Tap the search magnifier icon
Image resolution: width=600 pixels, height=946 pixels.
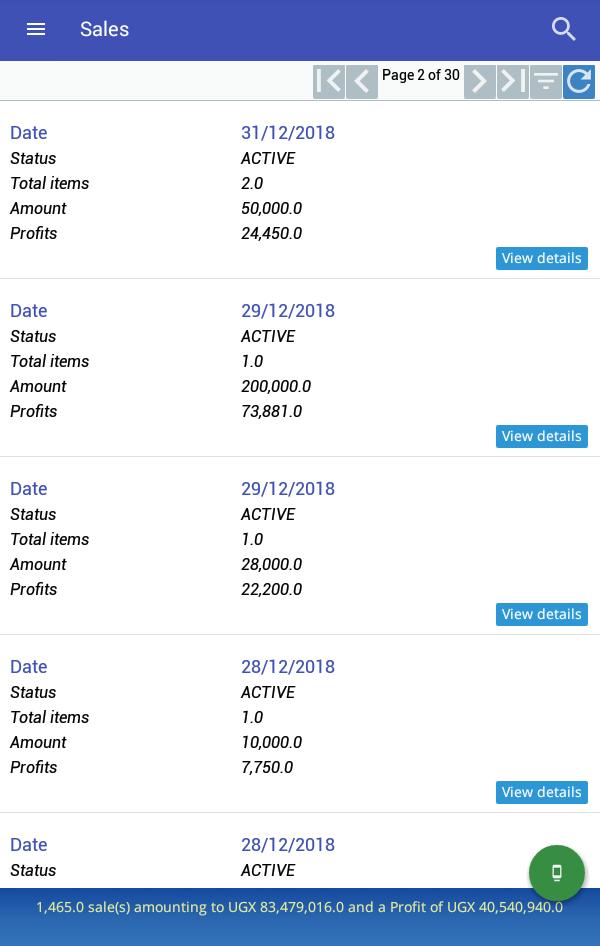click(563, 29)
